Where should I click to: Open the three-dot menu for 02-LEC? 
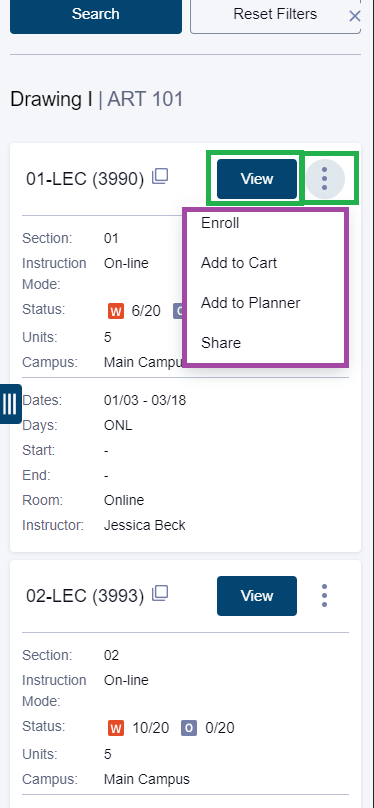(325, 596)
